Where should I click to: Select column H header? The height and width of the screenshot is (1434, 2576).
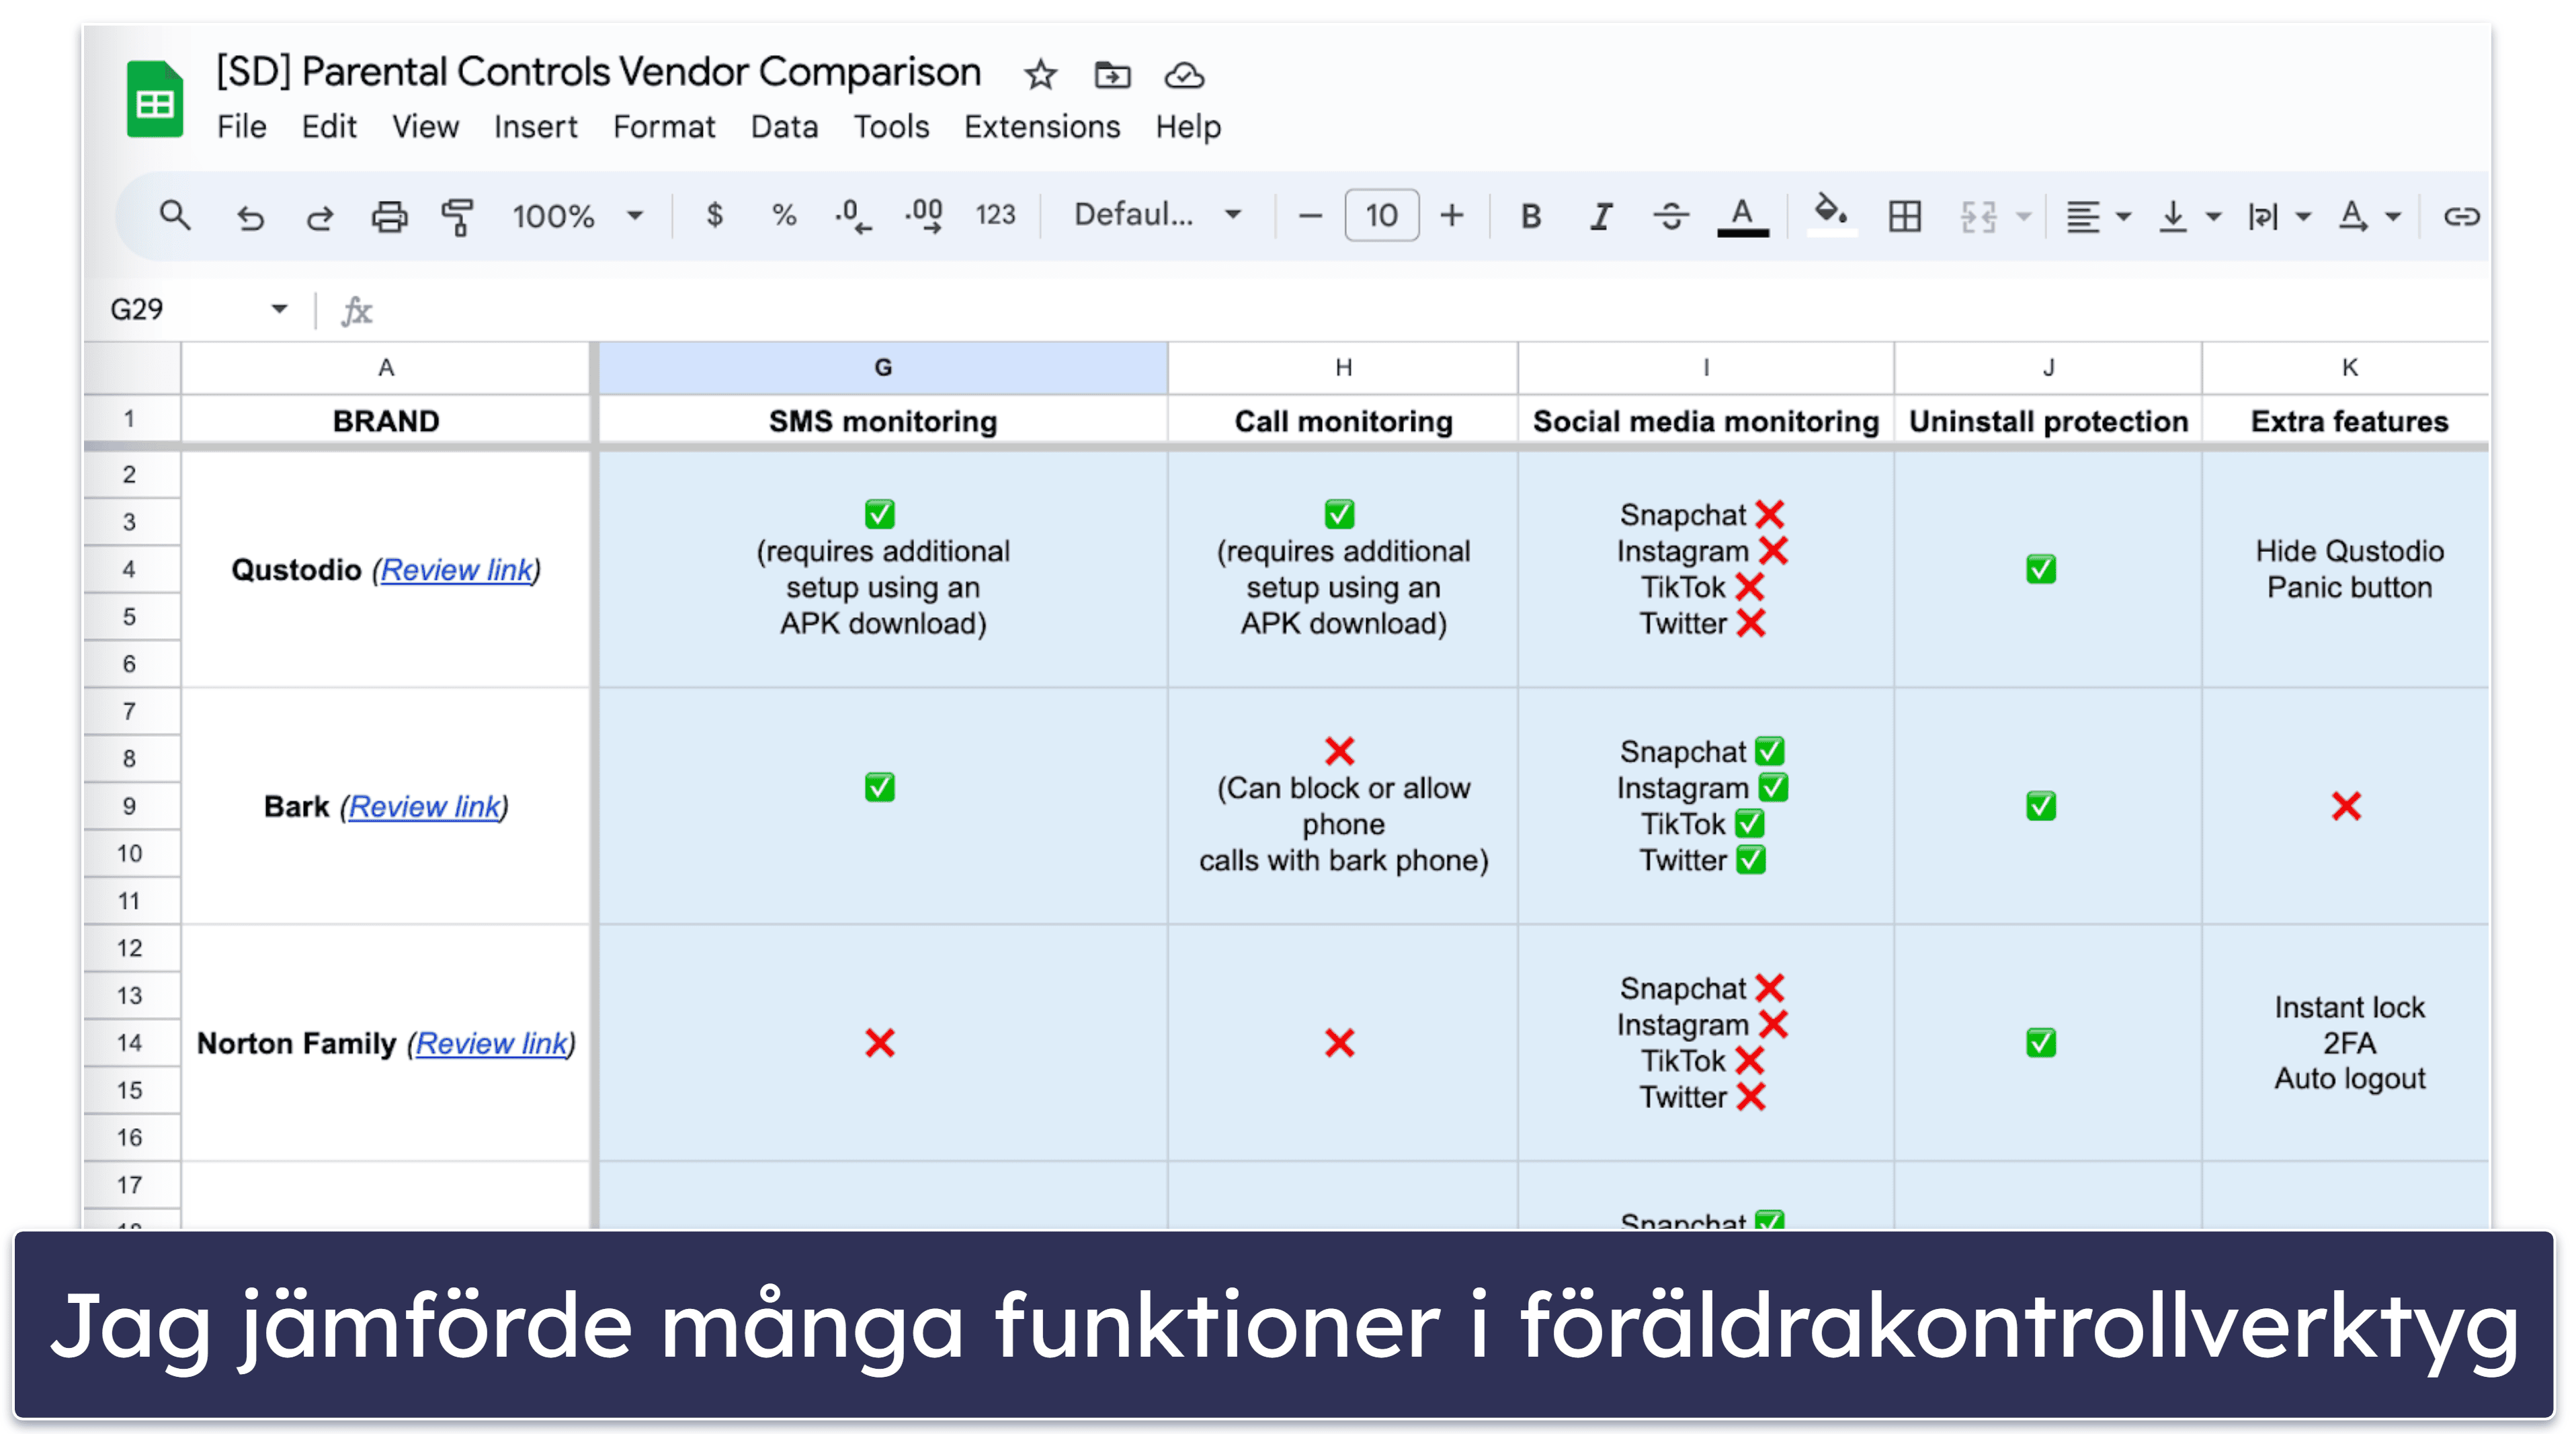pyautogui.click(x=1343, y=367)
